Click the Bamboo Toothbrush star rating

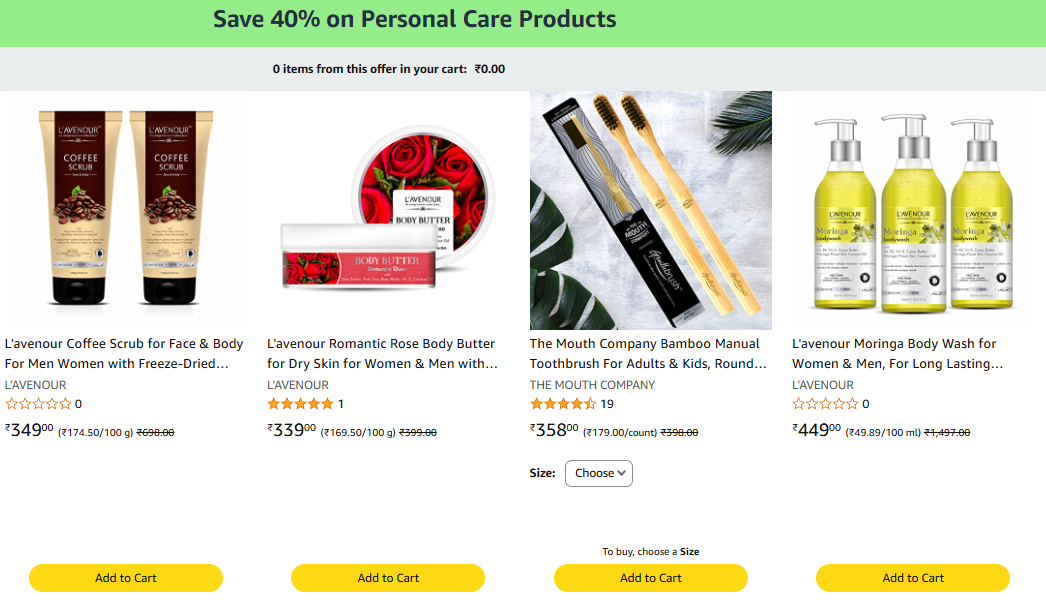(x=563, y=404)
